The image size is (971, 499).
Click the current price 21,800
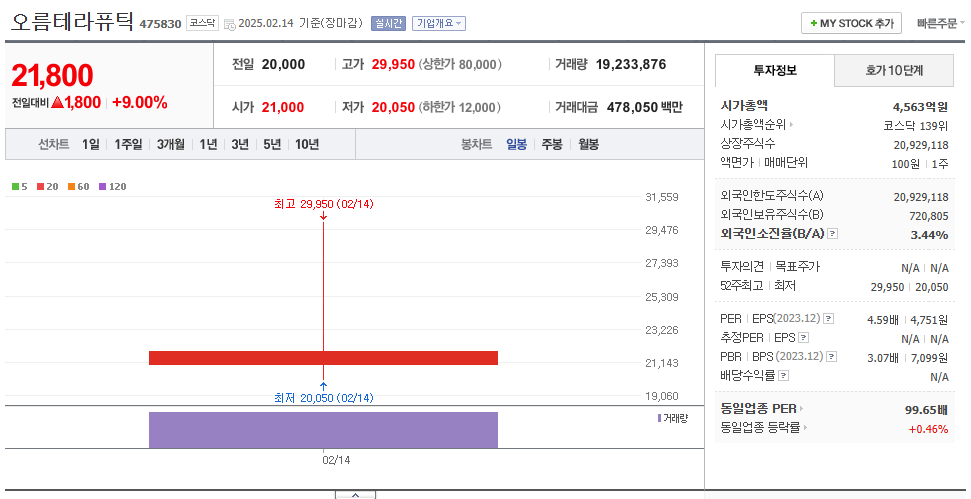(52, 76)
